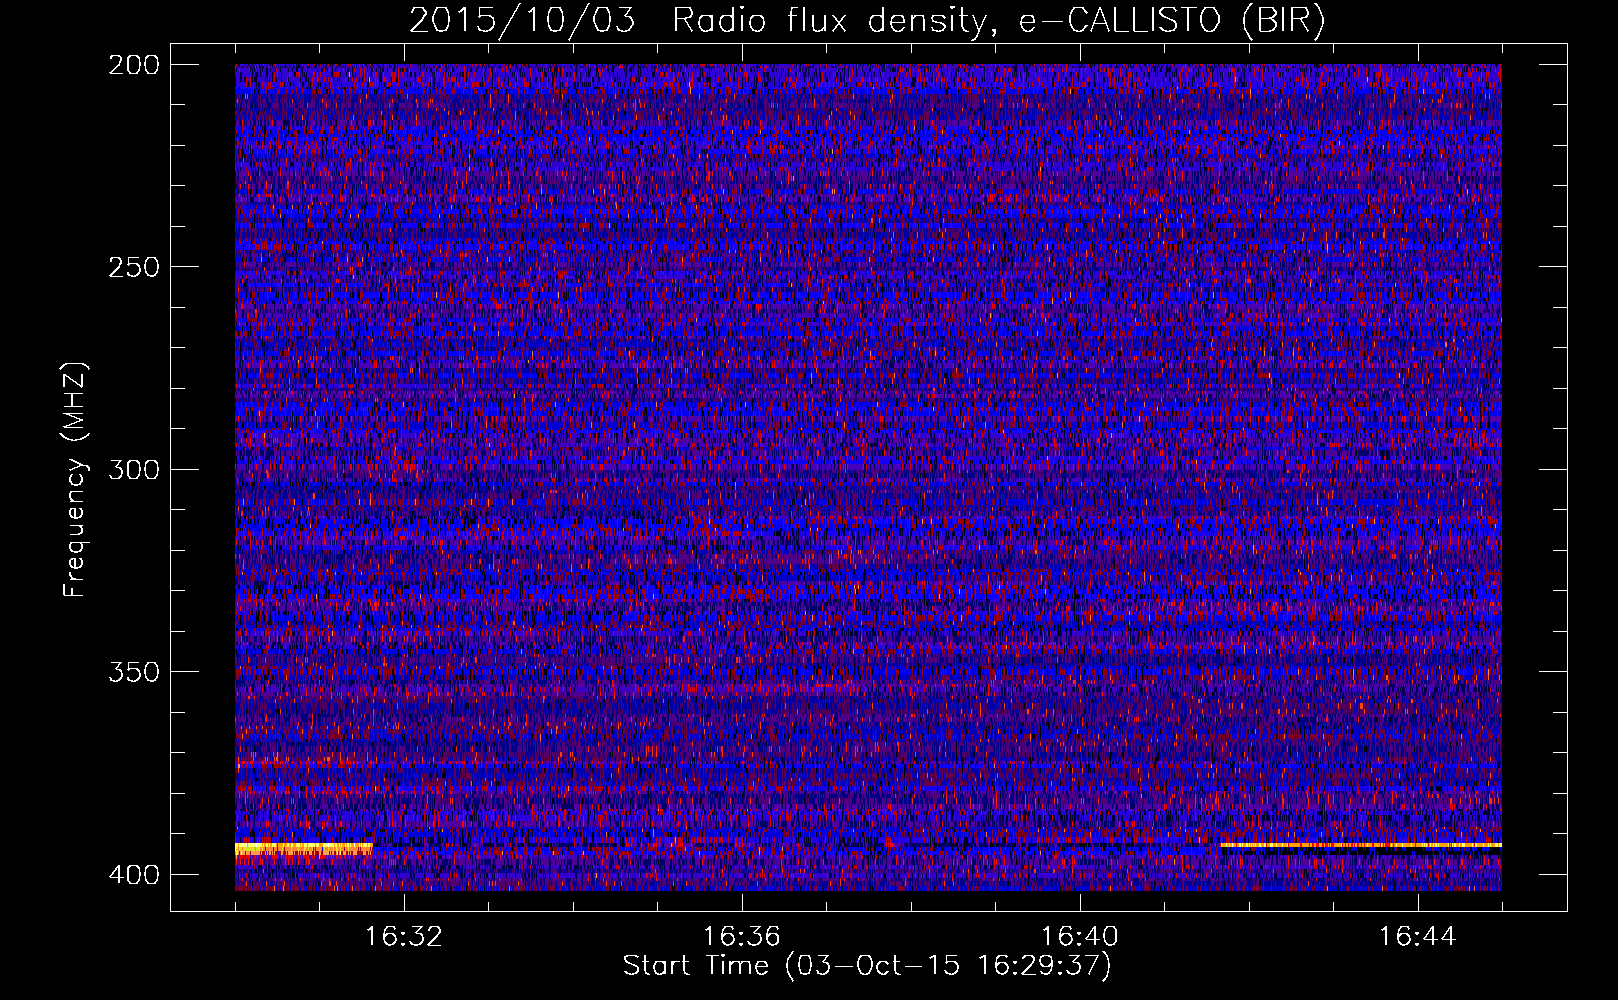Click the 300 frequency tick label

pos(133,469)
